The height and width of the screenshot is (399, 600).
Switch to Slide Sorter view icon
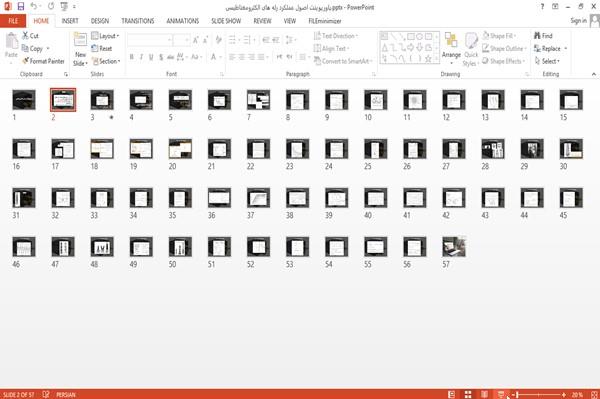click(468, 394)
